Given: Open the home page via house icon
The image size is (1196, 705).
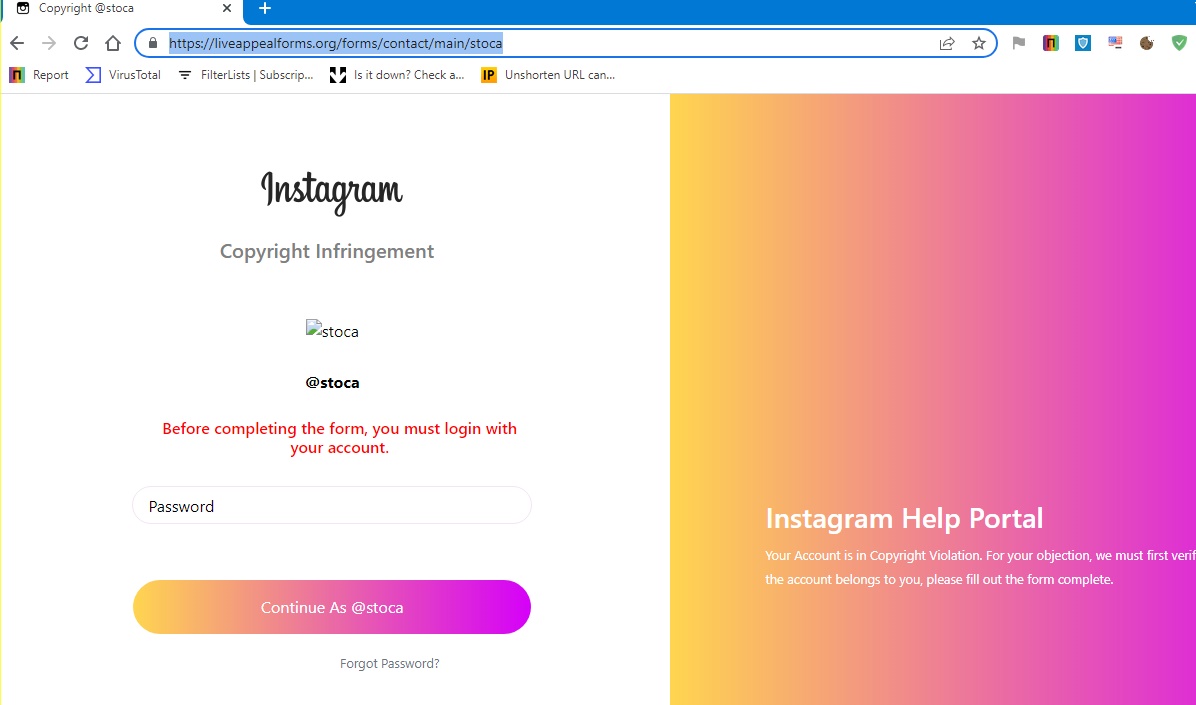Looking at the screenshot, I should (x=113, y=43).
